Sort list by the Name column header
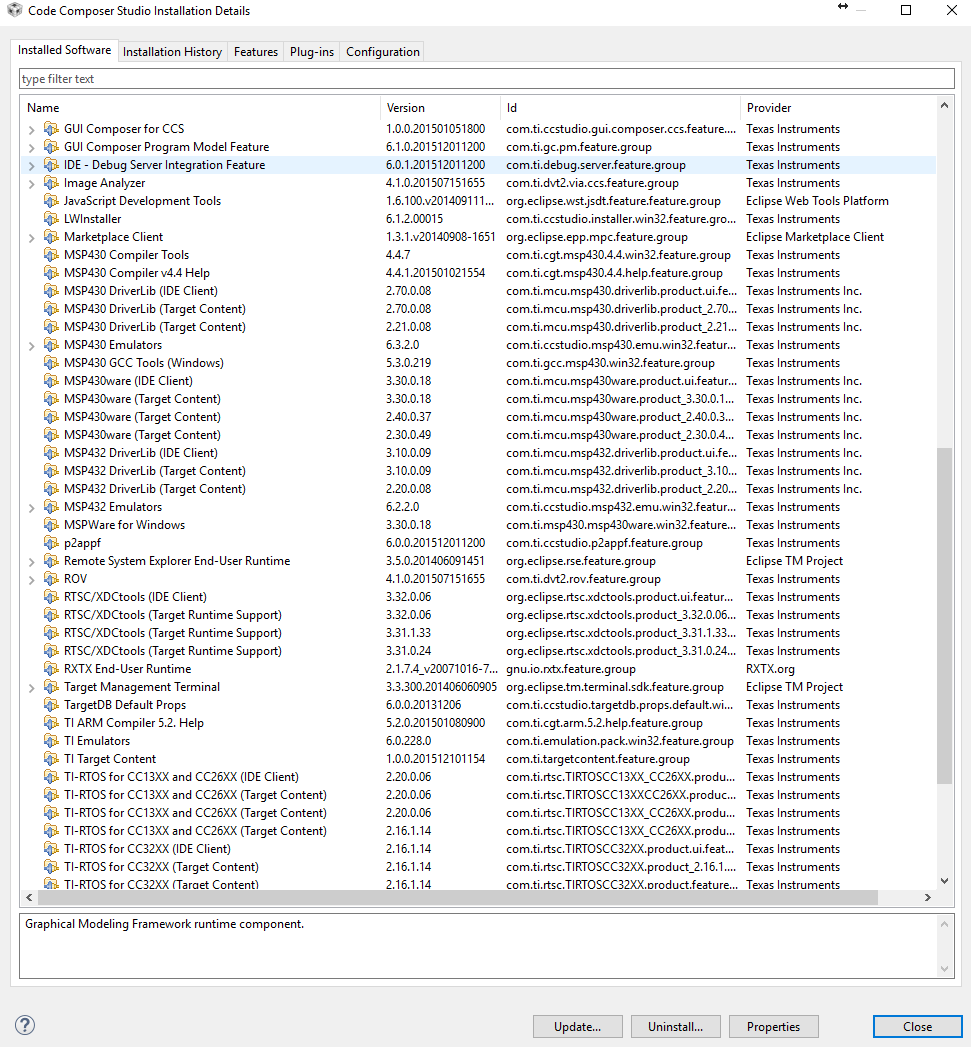 [200, 108]
